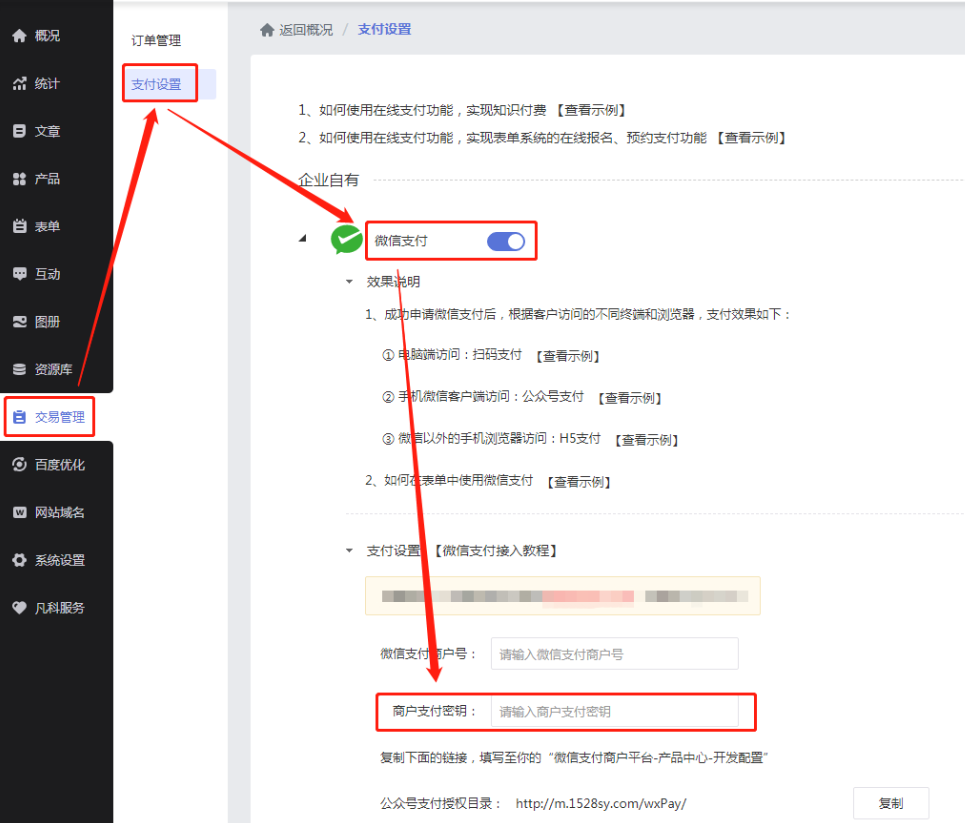965x823 pixels.
Task: Click the 百度优化 icon
Action: [20, 465]
